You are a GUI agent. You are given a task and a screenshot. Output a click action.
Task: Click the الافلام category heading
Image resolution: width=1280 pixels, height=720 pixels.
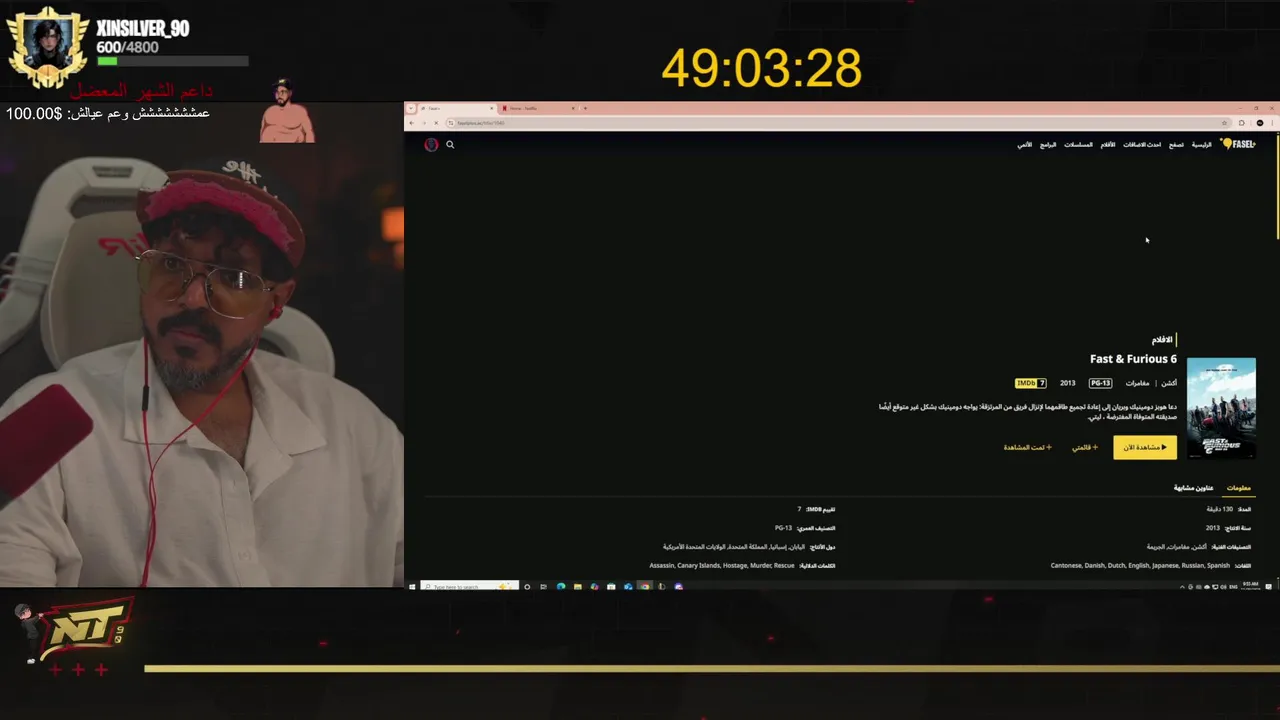1162,340
